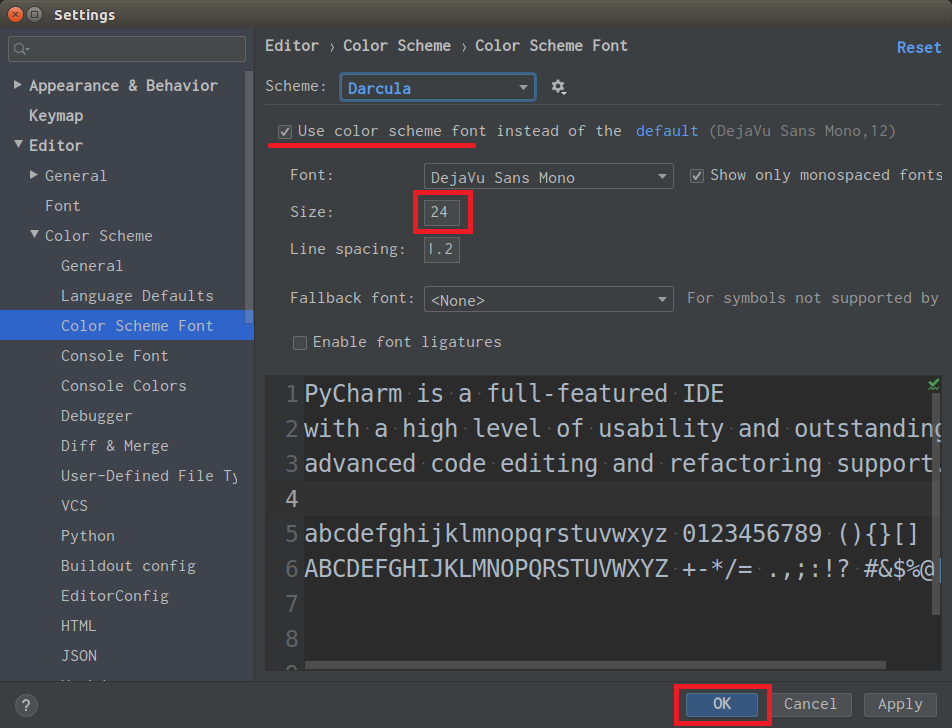Image resolution: width=952 pixels, height=728 pixels.
Task: Open Language Defaults settings page
Action: point(137,296)
